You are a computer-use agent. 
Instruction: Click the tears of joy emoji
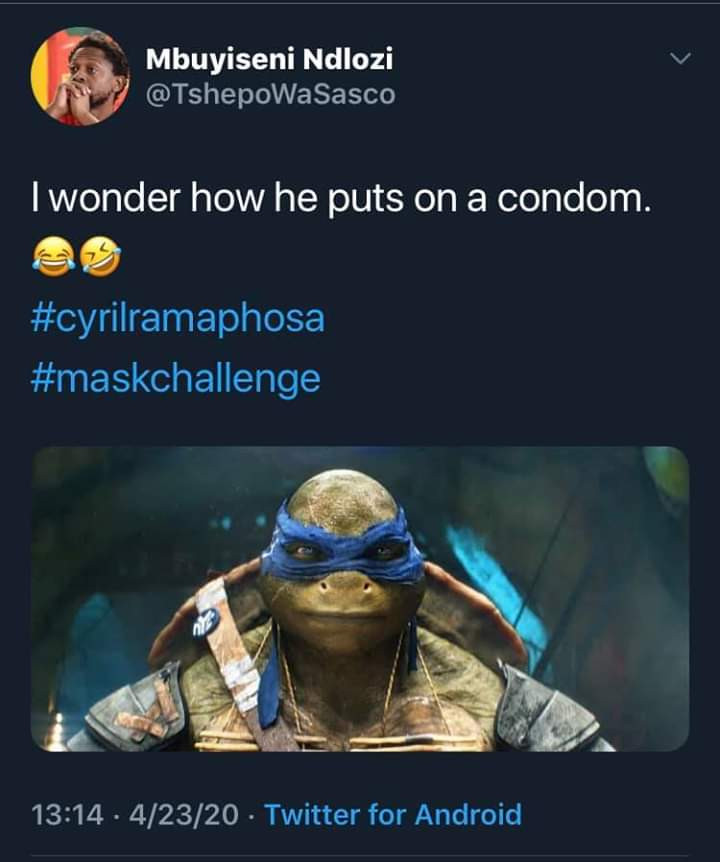(54, 257)
